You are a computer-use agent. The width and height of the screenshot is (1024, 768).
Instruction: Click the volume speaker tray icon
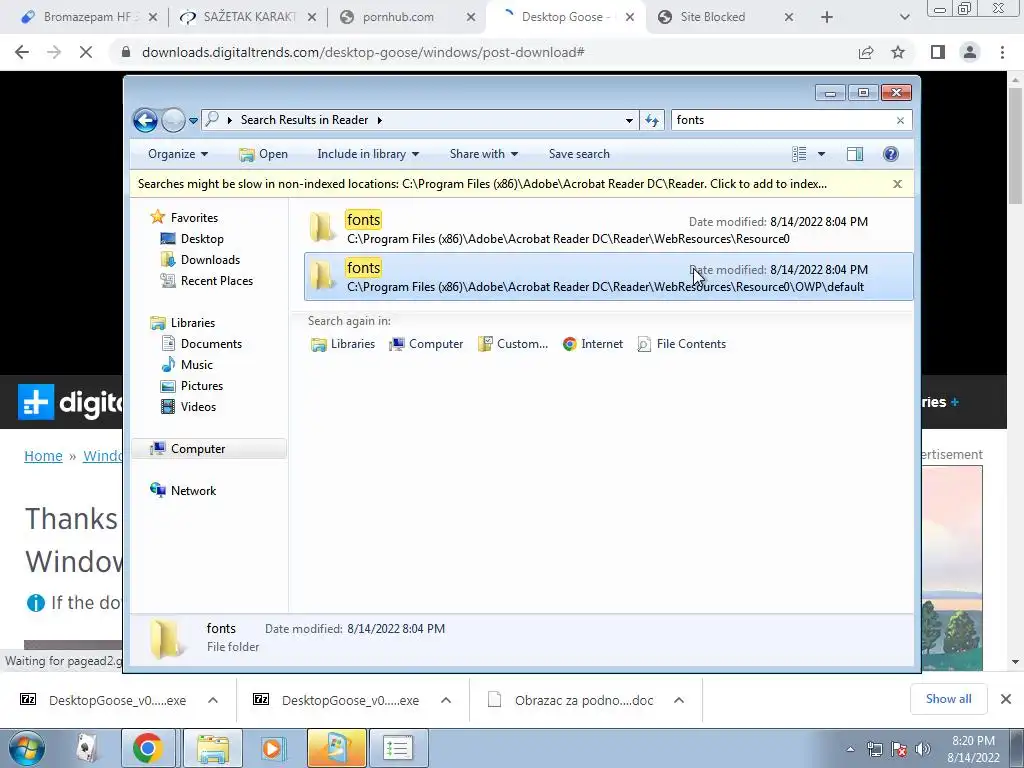tap(922, 748)
